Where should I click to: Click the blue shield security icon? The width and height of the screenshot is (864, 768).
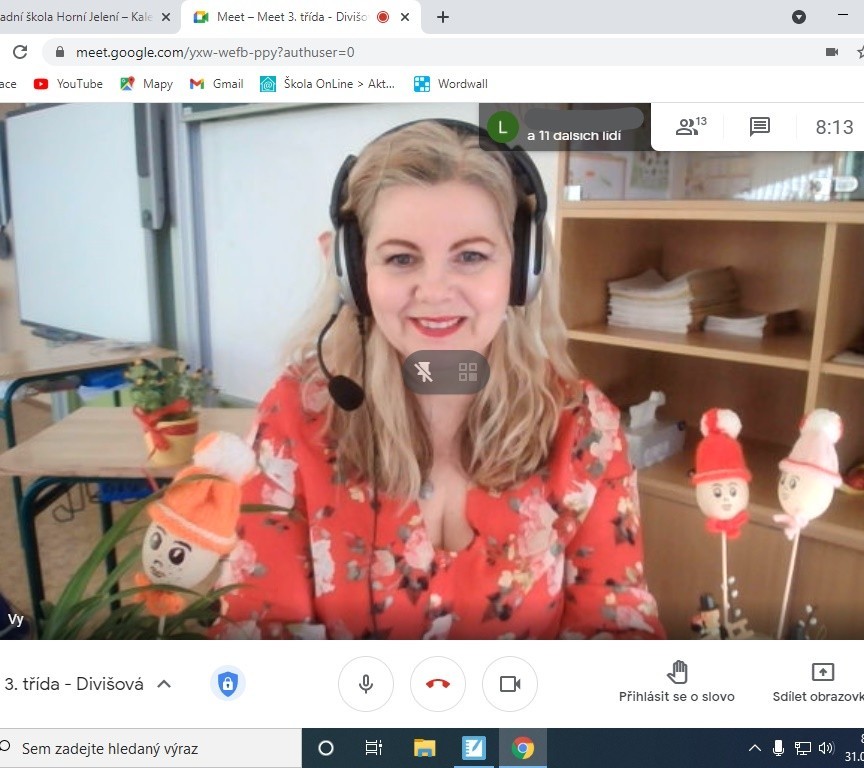(227, 684)
